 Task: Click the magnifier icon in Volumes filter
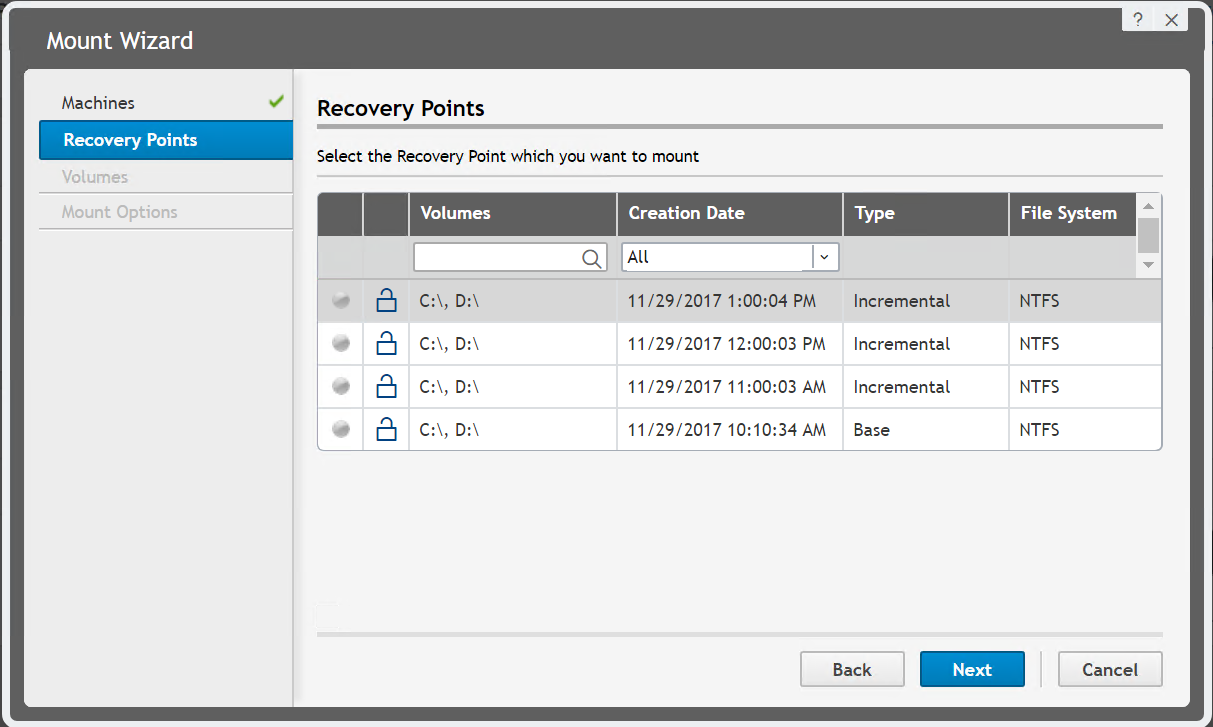[592, 258]
